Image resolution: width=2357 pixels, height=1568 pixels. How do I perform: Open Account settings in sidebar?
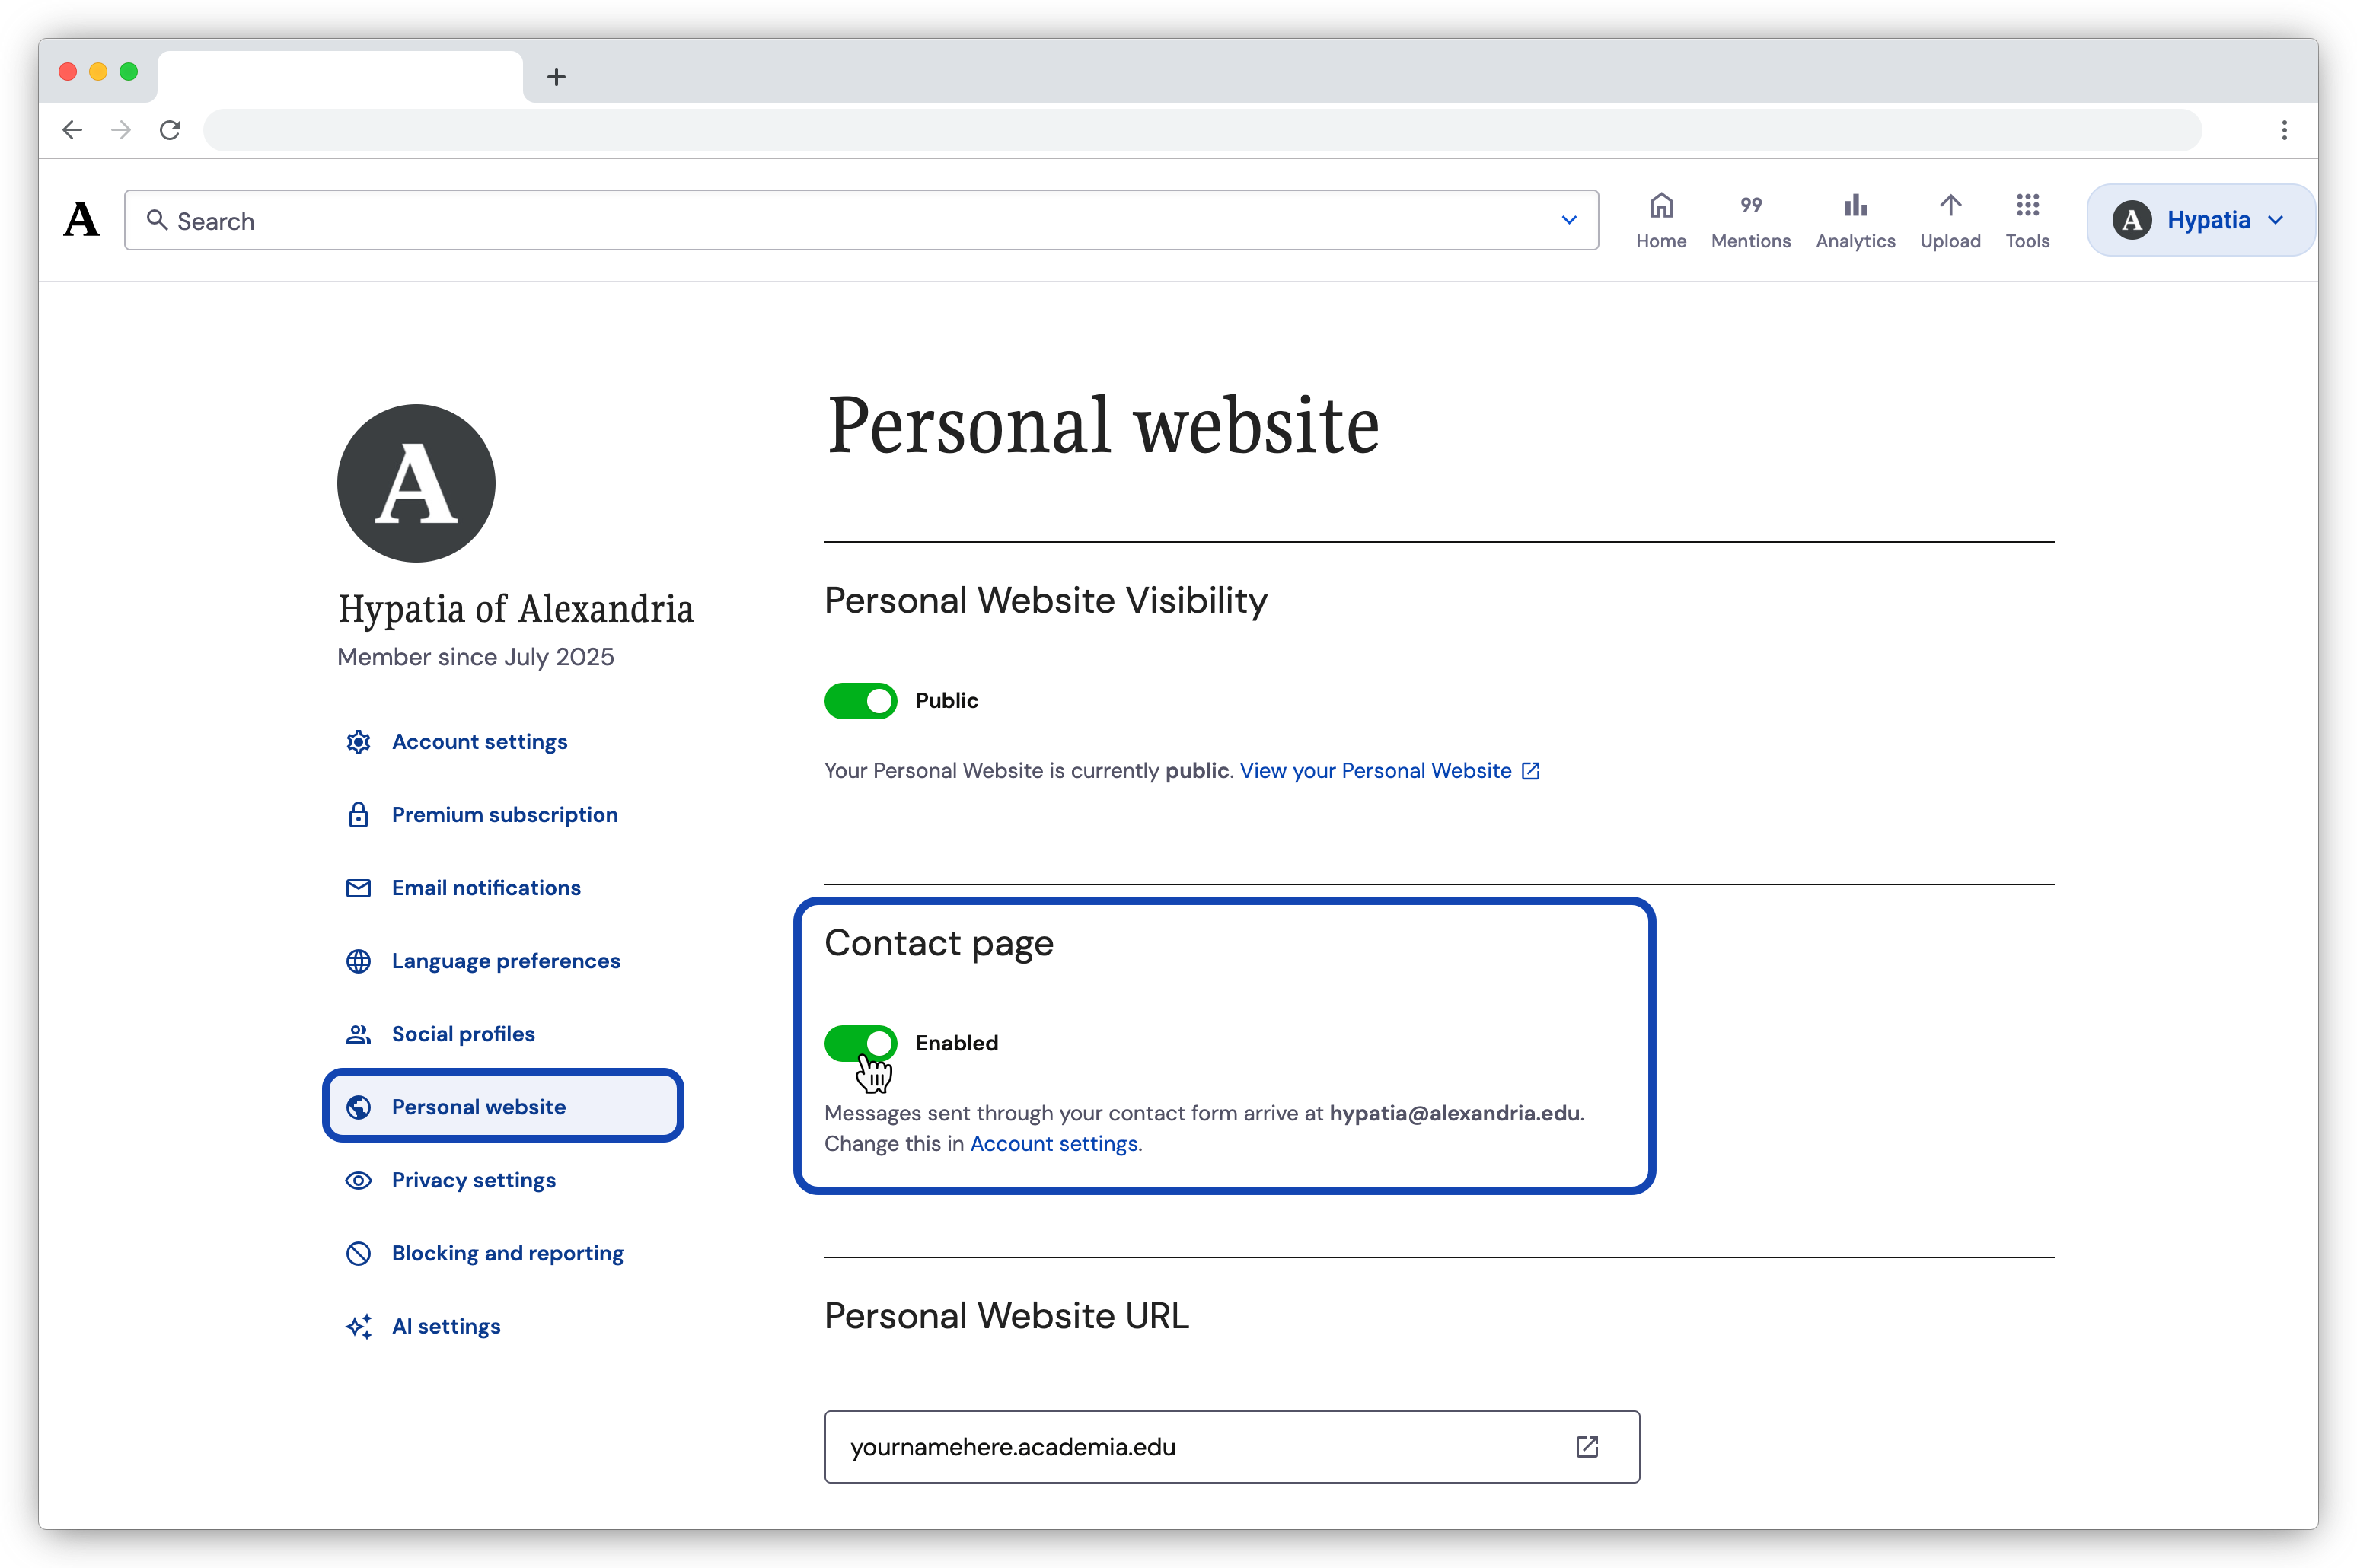479,742
